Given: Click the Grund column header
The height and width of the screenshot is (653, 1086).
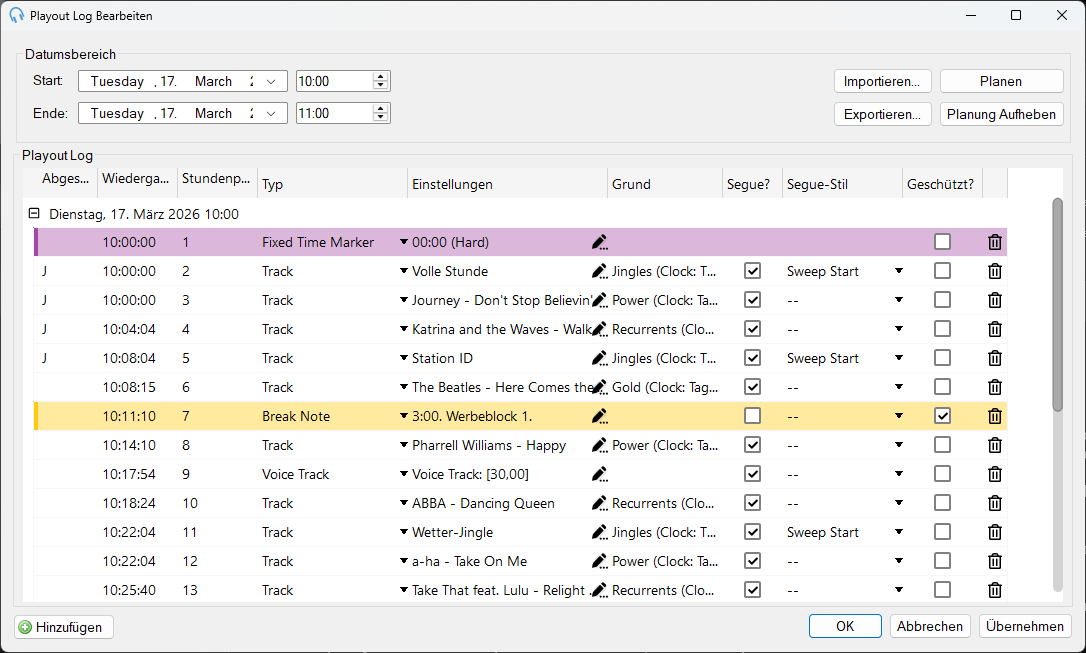Looking at the screenshot, I should 665,184.
